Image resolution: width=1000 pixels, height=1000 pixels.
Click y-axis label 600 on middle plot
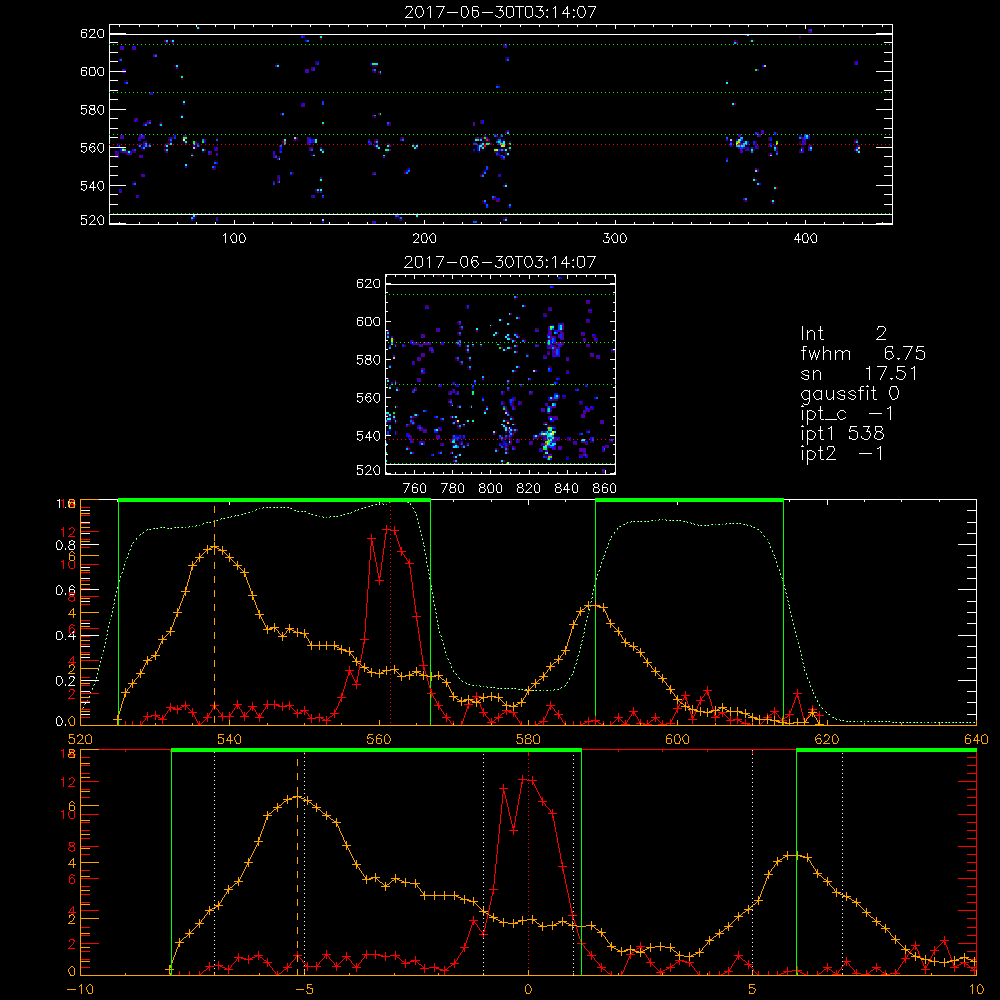point(369,321)
